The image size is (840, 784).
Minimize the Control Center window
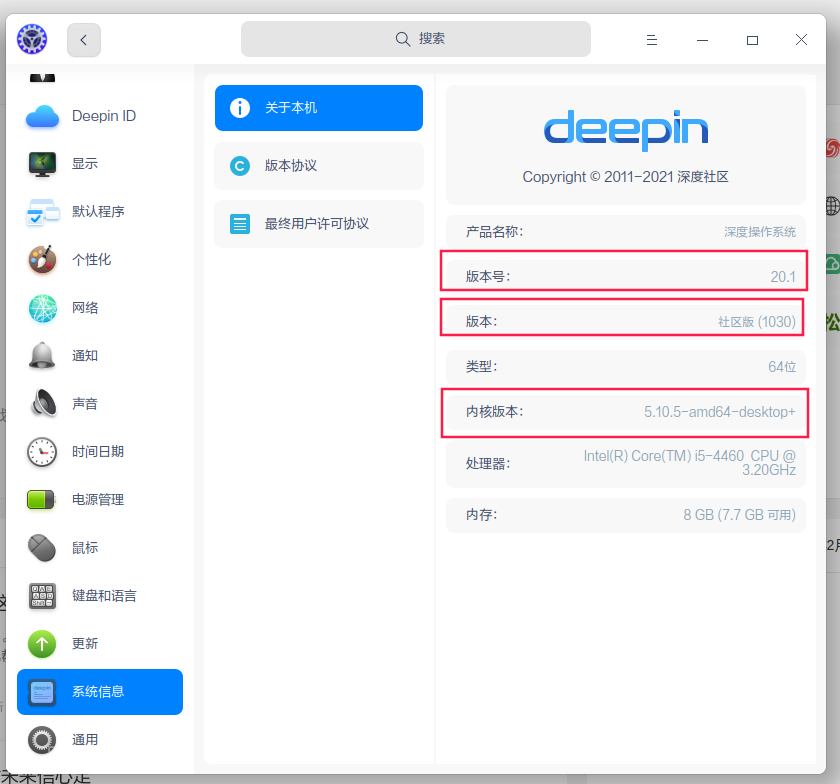coord(702,40)
